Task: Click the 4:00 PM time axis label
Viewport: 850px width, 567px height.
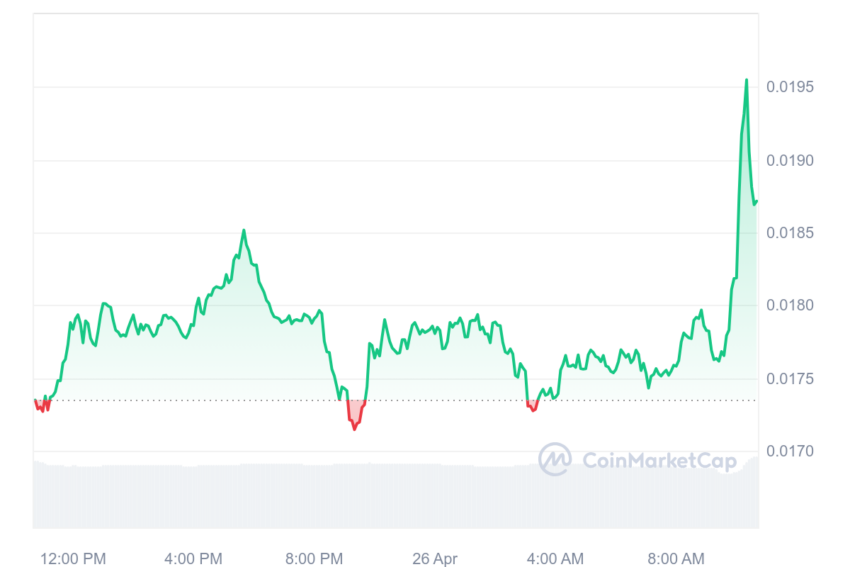Action: (194, 558)
